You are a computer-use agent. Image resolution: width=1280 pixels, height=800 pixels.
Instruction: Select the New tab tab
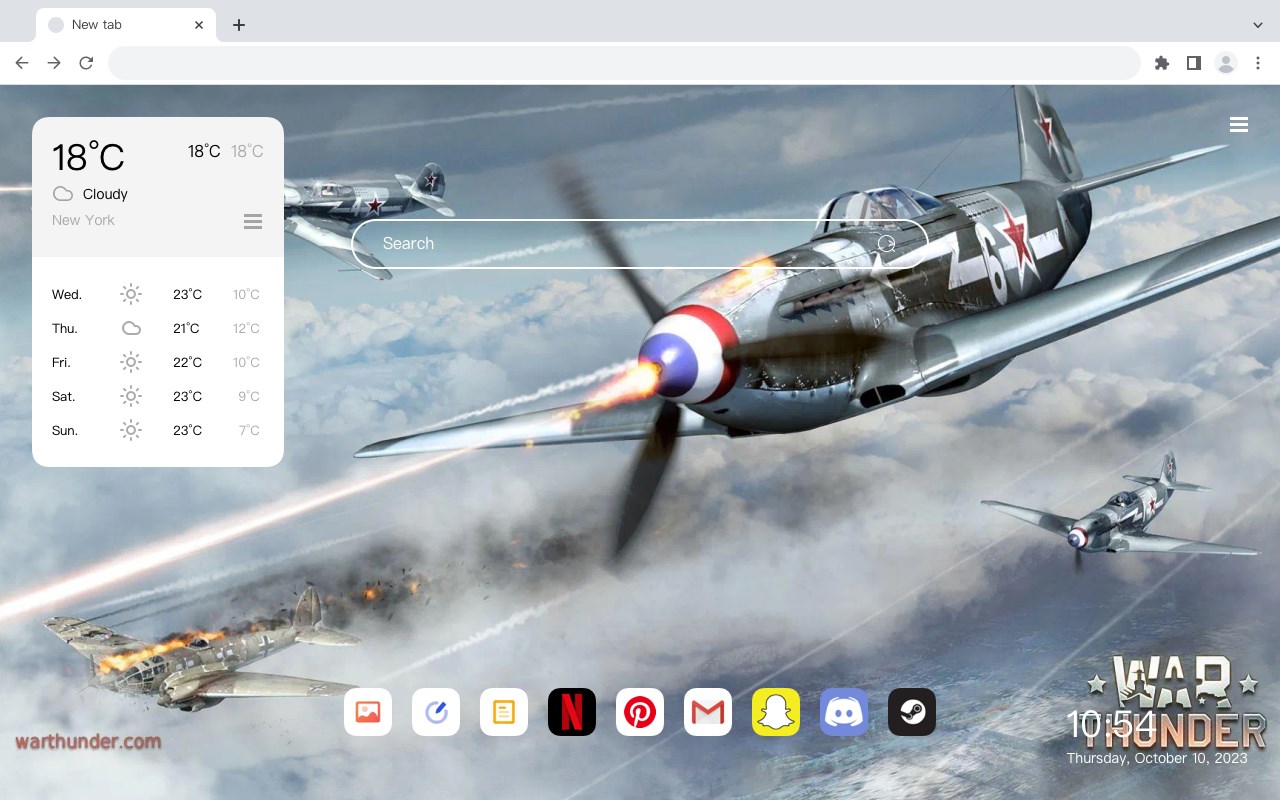click(126, 25)
